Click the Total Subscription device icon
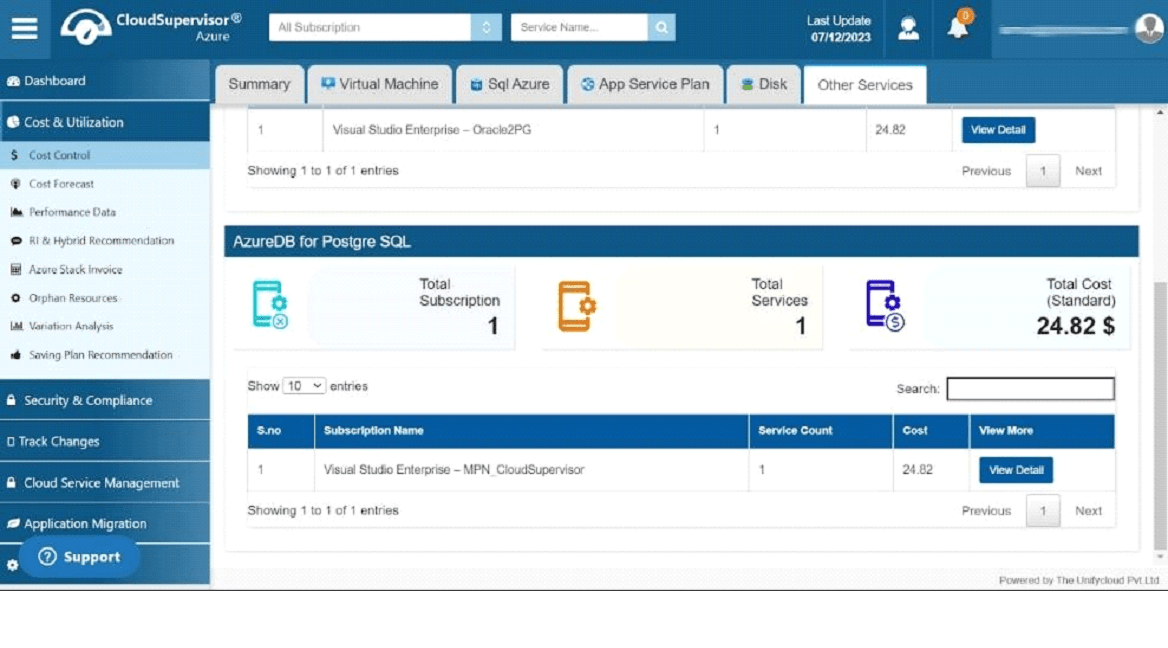Screen dimensions: 1168x648 (x=270, y=304)
